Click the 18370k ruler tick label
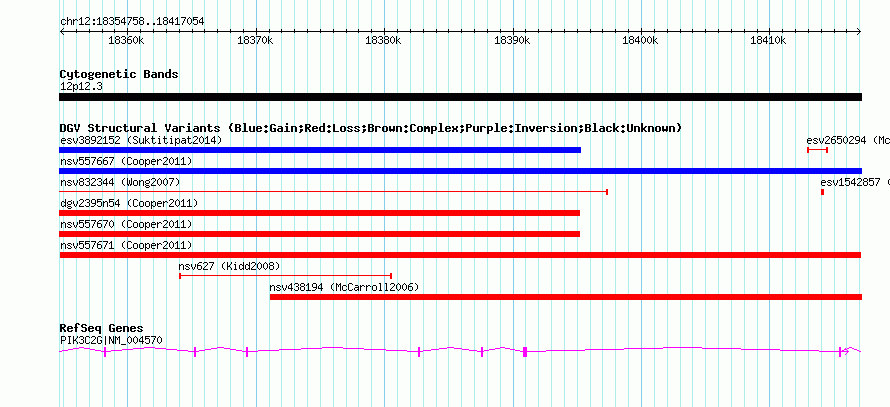Screen dimensions: 890x407 coord(255,40)
